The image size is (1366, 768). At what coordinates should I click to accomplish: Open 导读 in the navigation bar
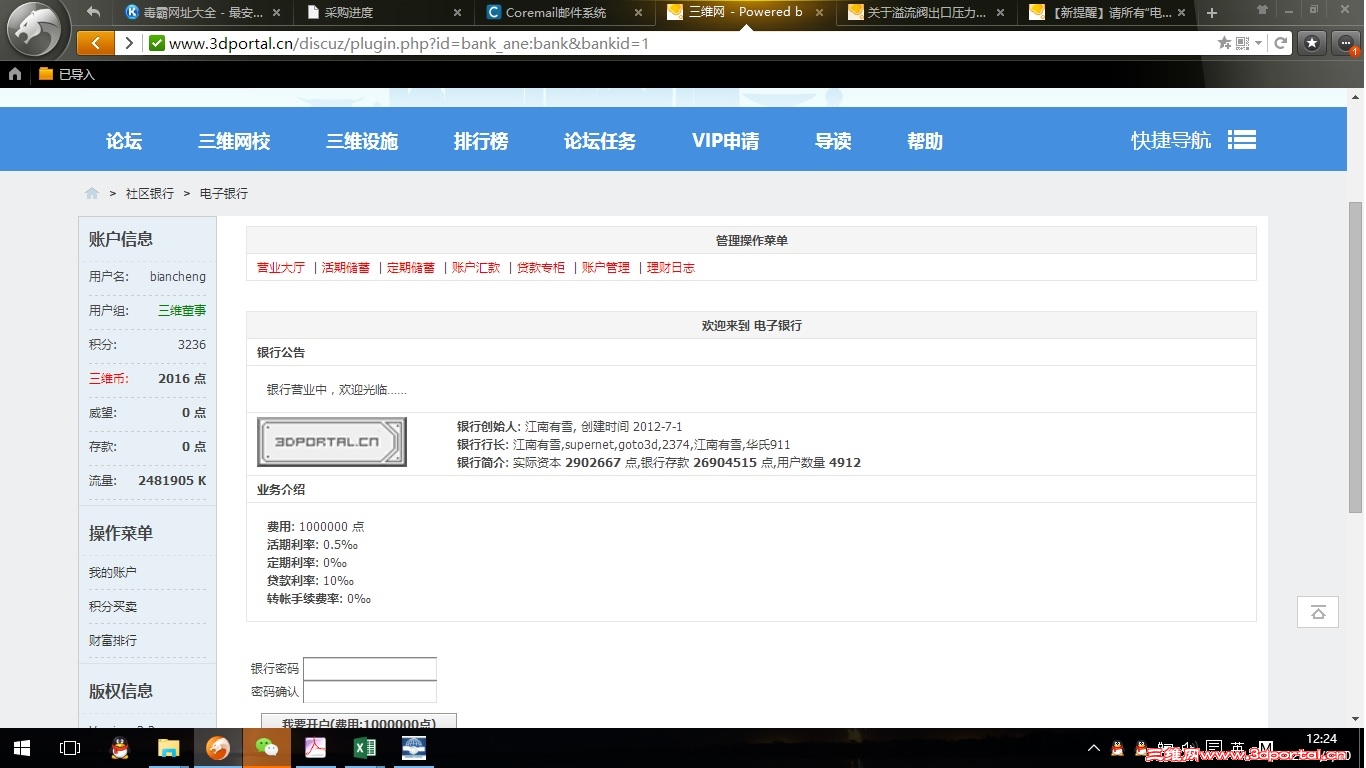click(x=833, y=141)
